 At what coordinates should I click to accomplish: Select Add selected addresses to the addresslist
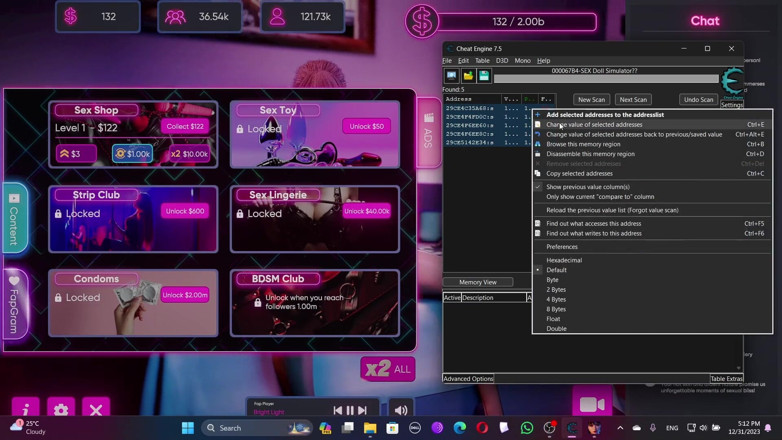click(652, 115)
